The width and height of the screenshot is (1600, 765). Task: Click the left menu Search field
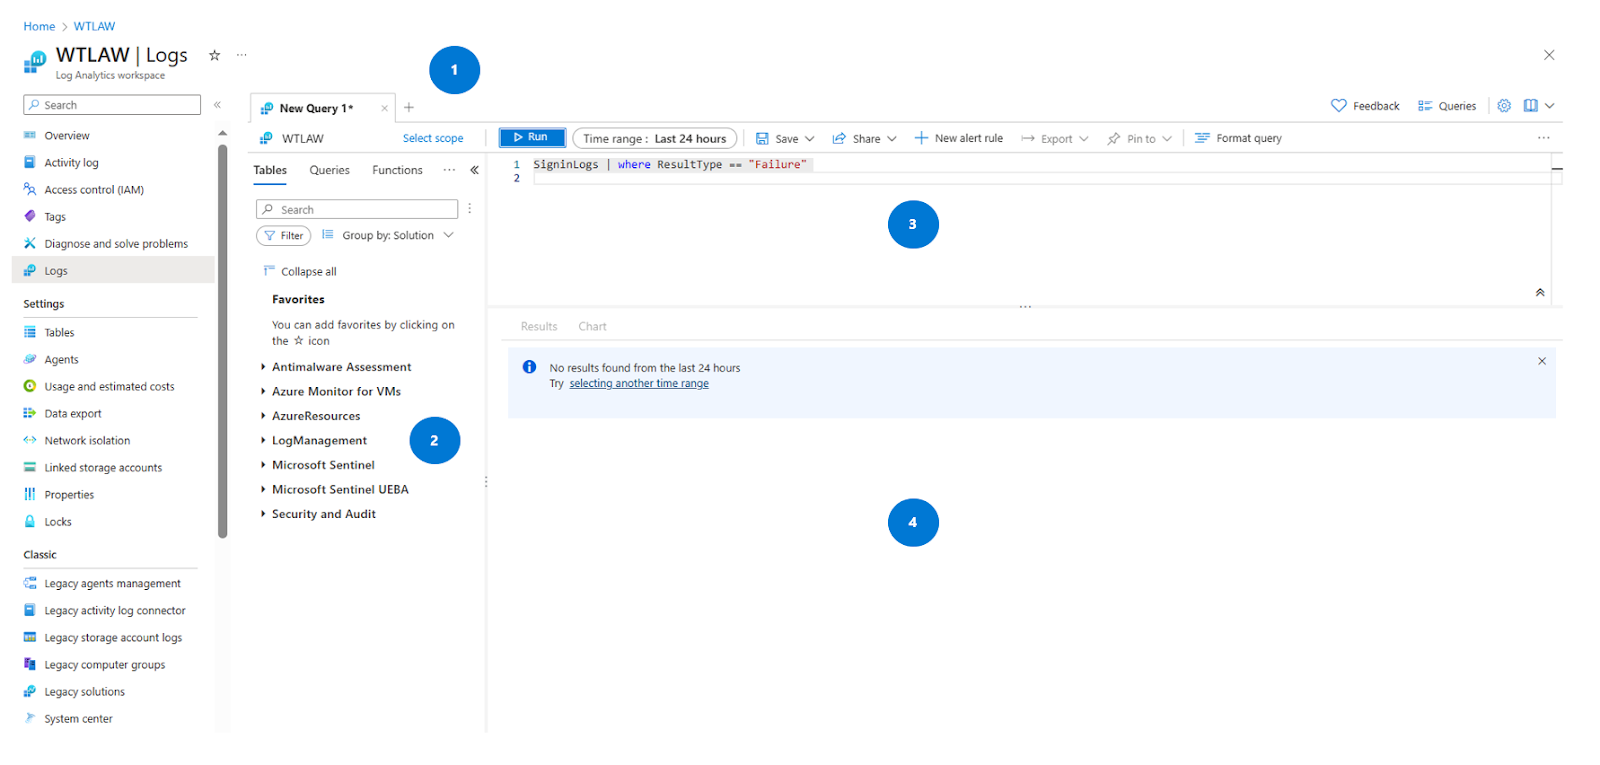click(112, 105)
